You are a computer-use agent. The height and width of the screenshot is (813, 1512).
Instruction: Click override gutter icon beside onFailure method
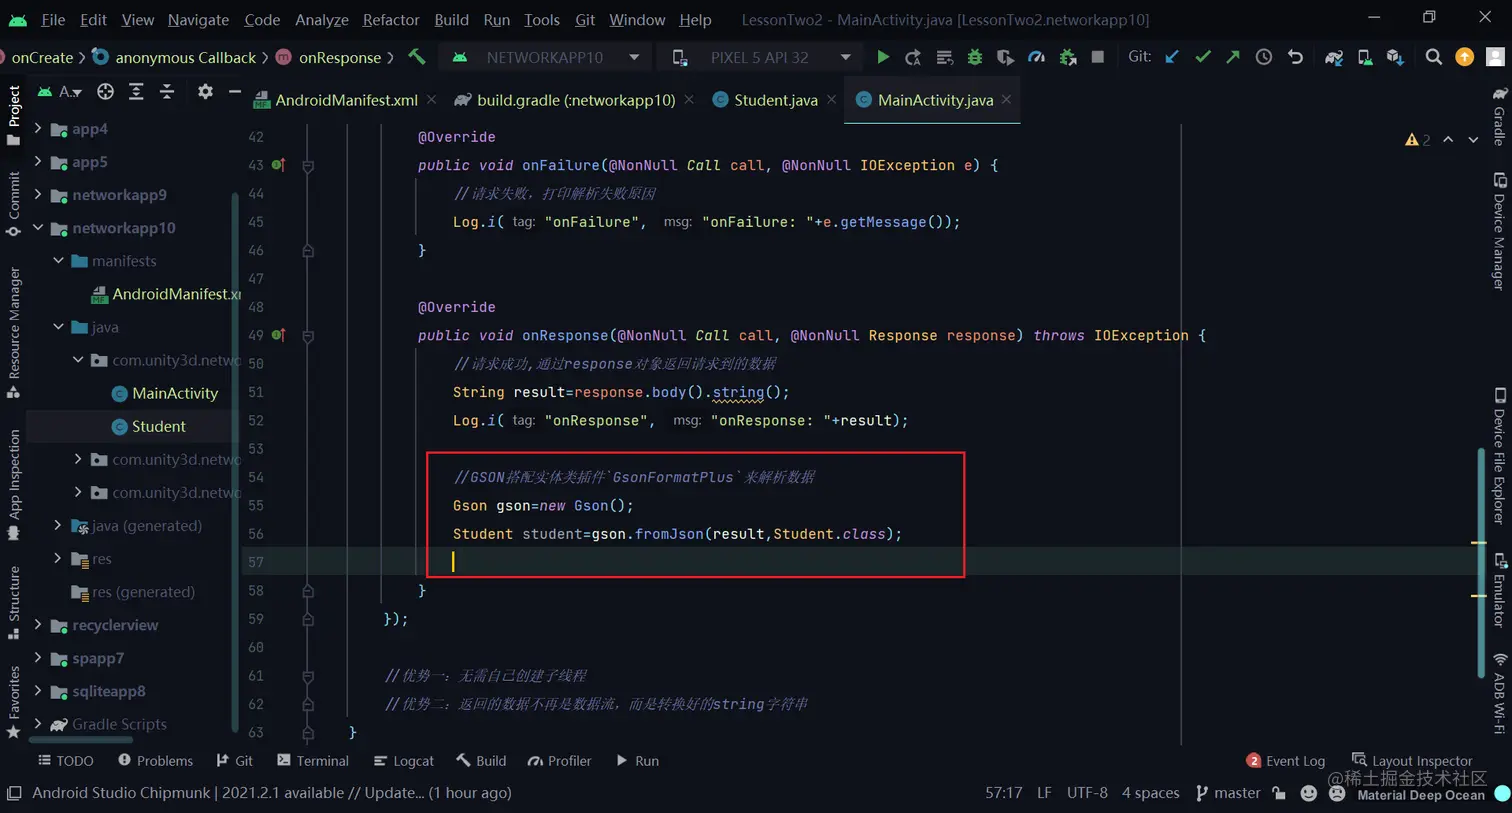pyautogui.click(x=278, y=165)
